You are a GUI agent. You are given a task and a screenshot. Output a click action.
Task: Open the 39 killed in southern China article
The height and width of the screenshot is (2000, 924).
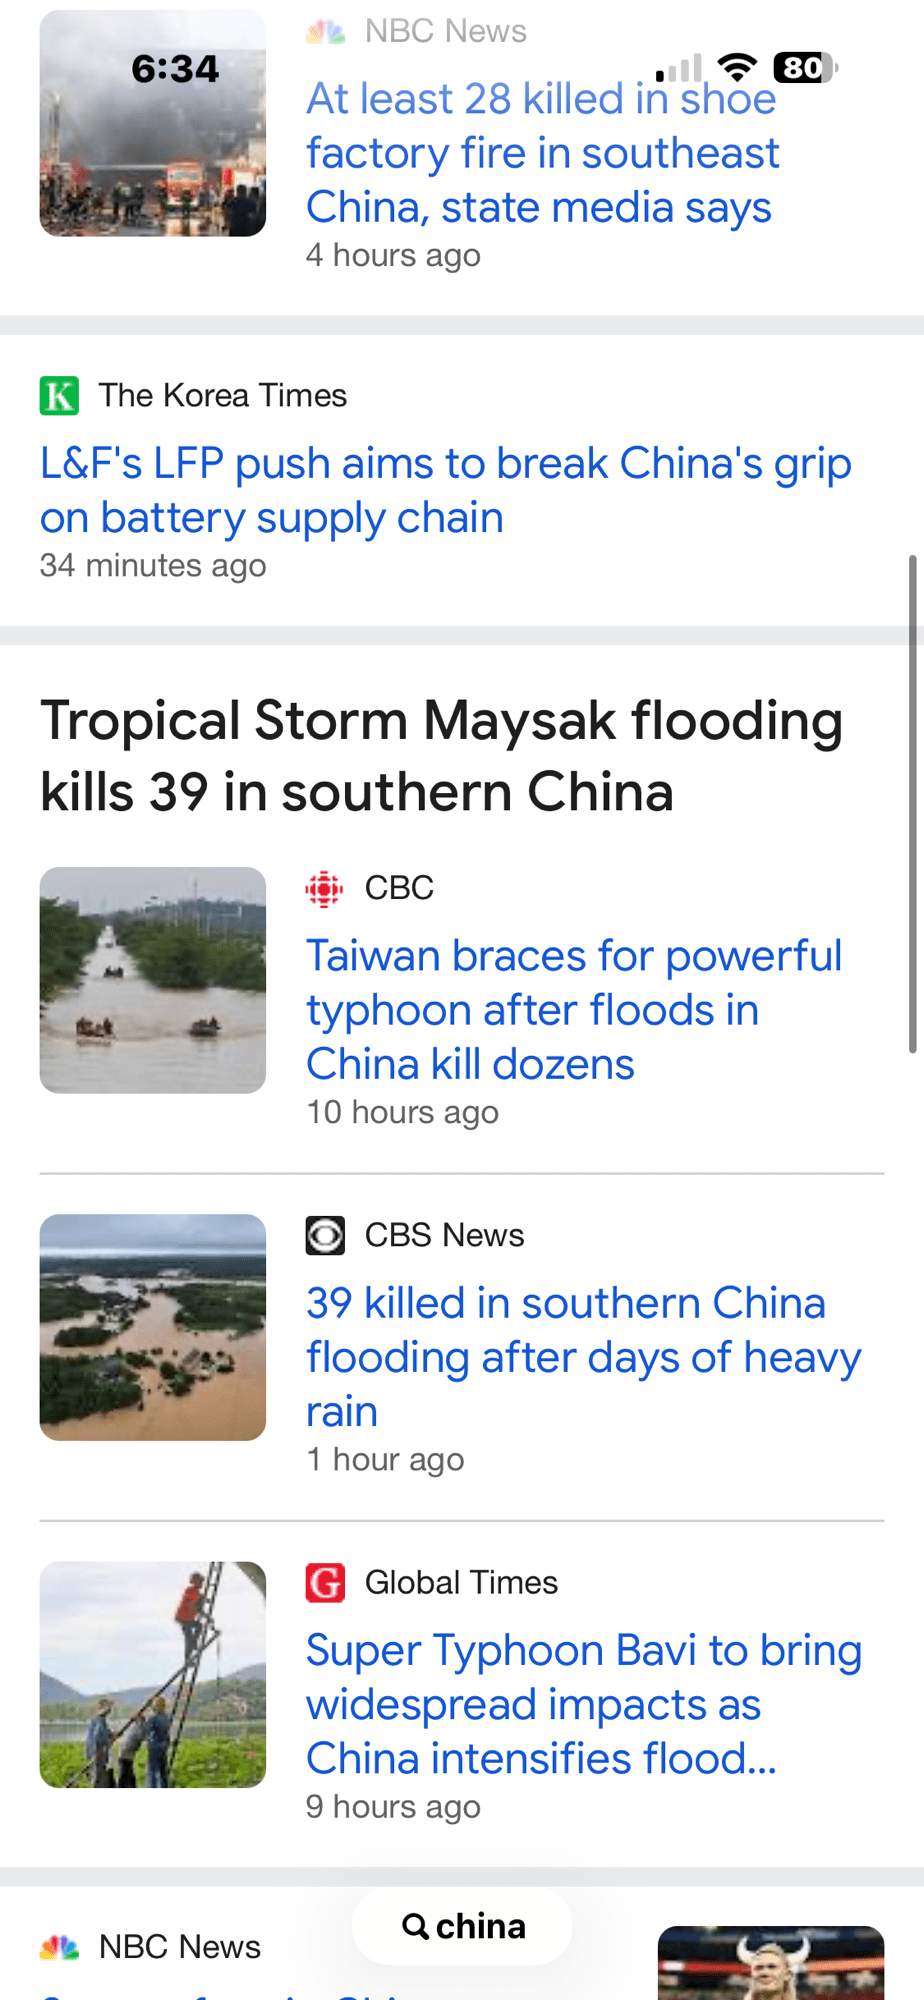coord(583,1357)
